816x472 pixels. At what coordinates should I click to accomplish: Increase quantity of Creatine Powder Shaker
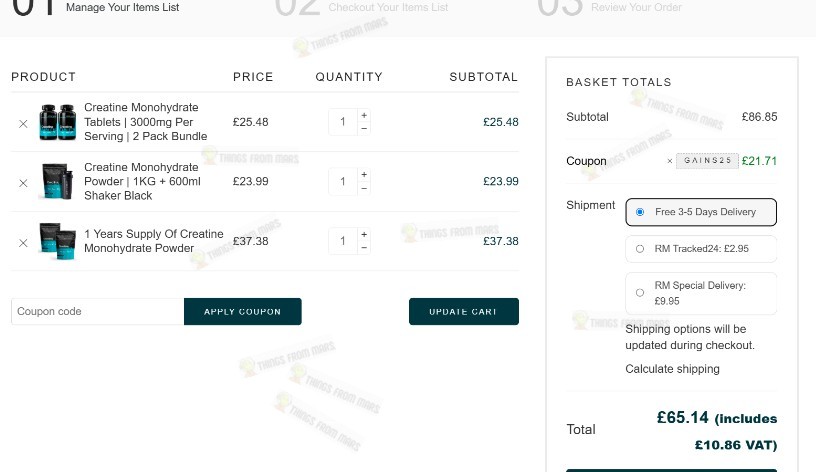(364, 175)
